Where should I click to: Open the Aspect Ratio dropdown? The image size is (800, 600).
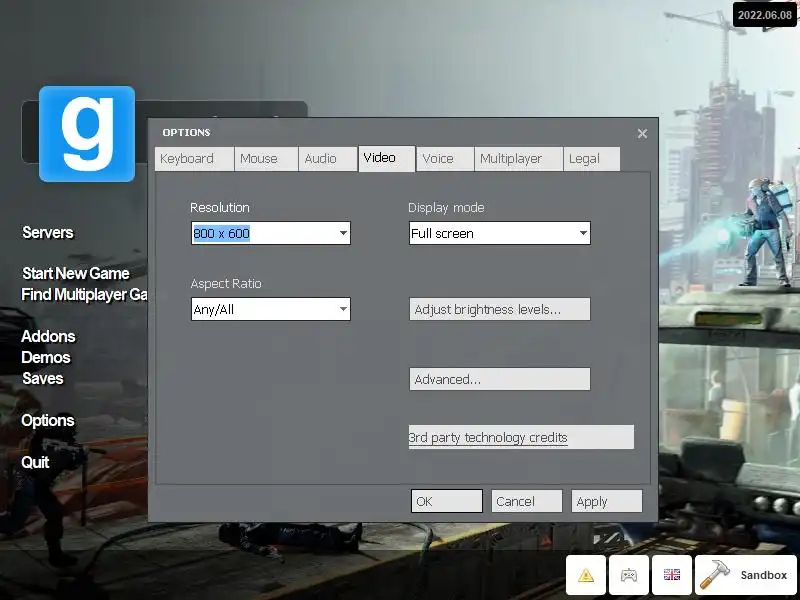[x=271, y=309]
